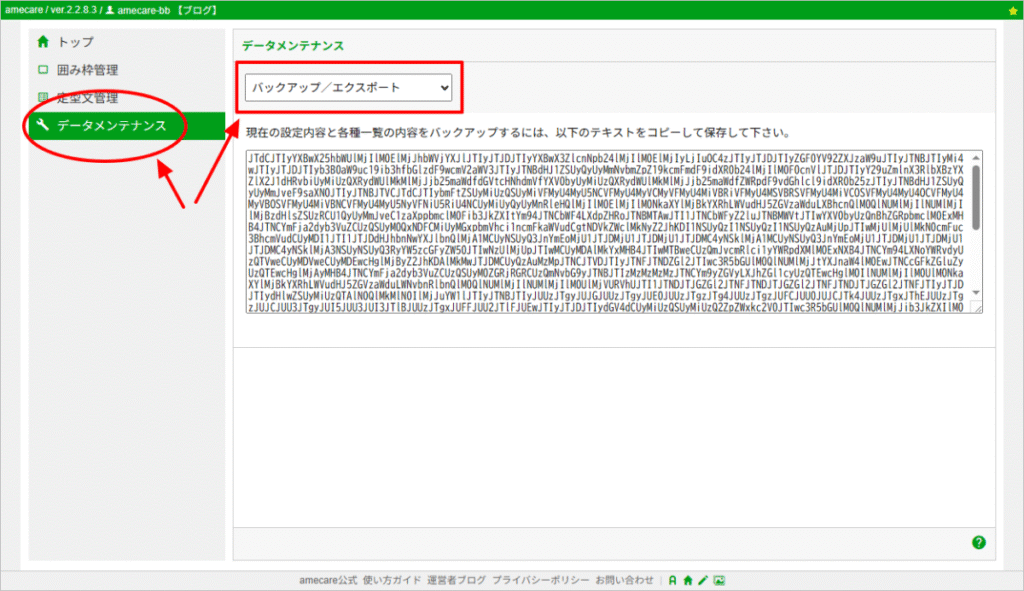
Task: Visit the 運営者ブログ footer link
Action: click(456, 580)
